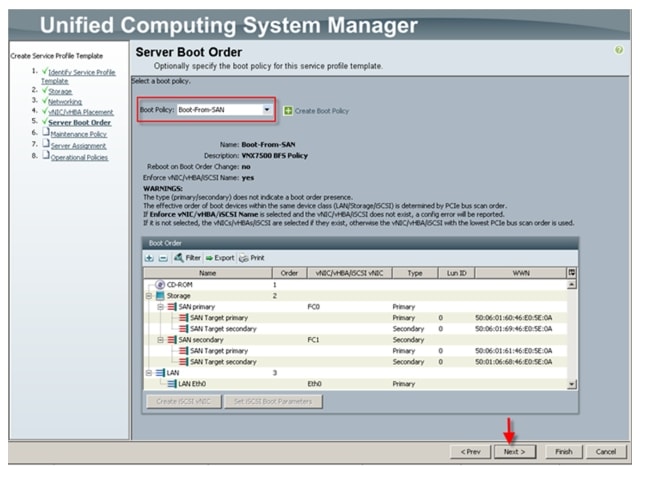This screenshot has width=649, height=482.
Task: Select WWN 50:06:01:60:46:E0:5E:0A cell
Action: (514, 318)
